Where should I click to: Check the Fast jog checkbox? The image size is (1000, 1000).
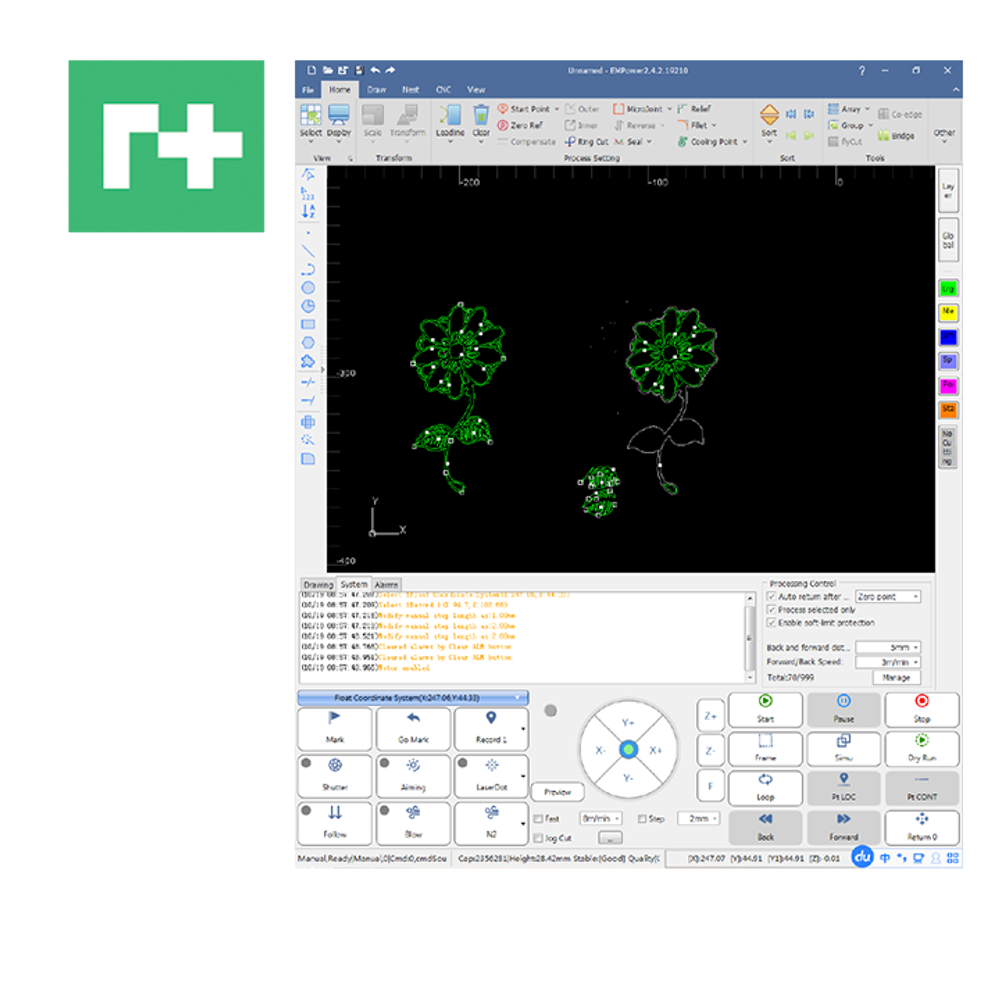(539, 818)
